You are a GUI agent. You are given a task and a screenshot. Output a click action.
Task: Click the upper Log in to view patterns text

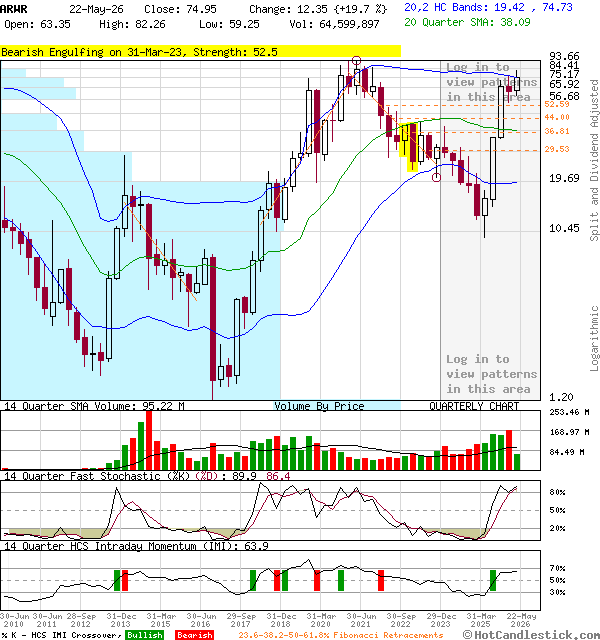491,82
